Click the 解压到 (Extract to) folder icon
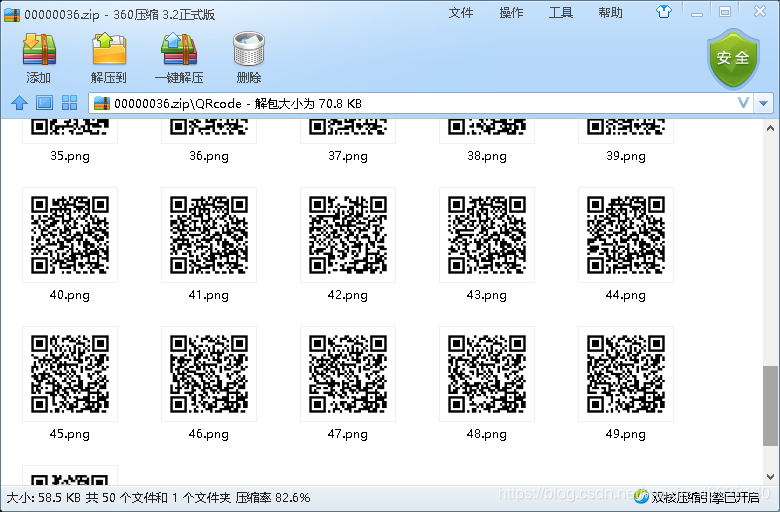780x512 pixels. point(109,49)
